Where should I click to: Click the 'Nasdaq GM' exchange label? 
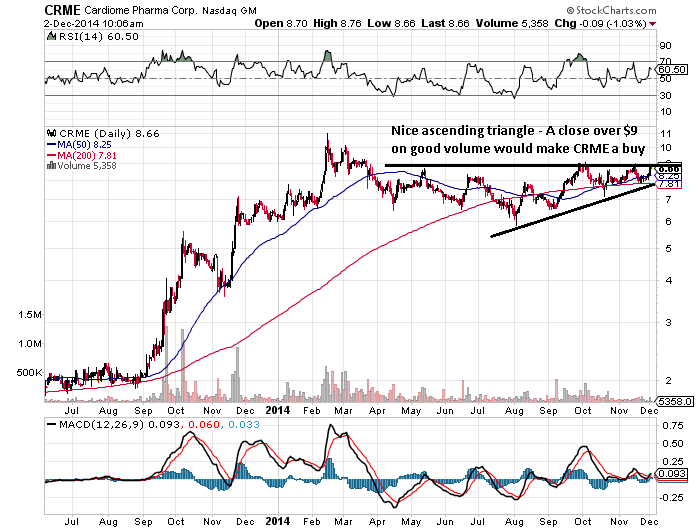229,10
